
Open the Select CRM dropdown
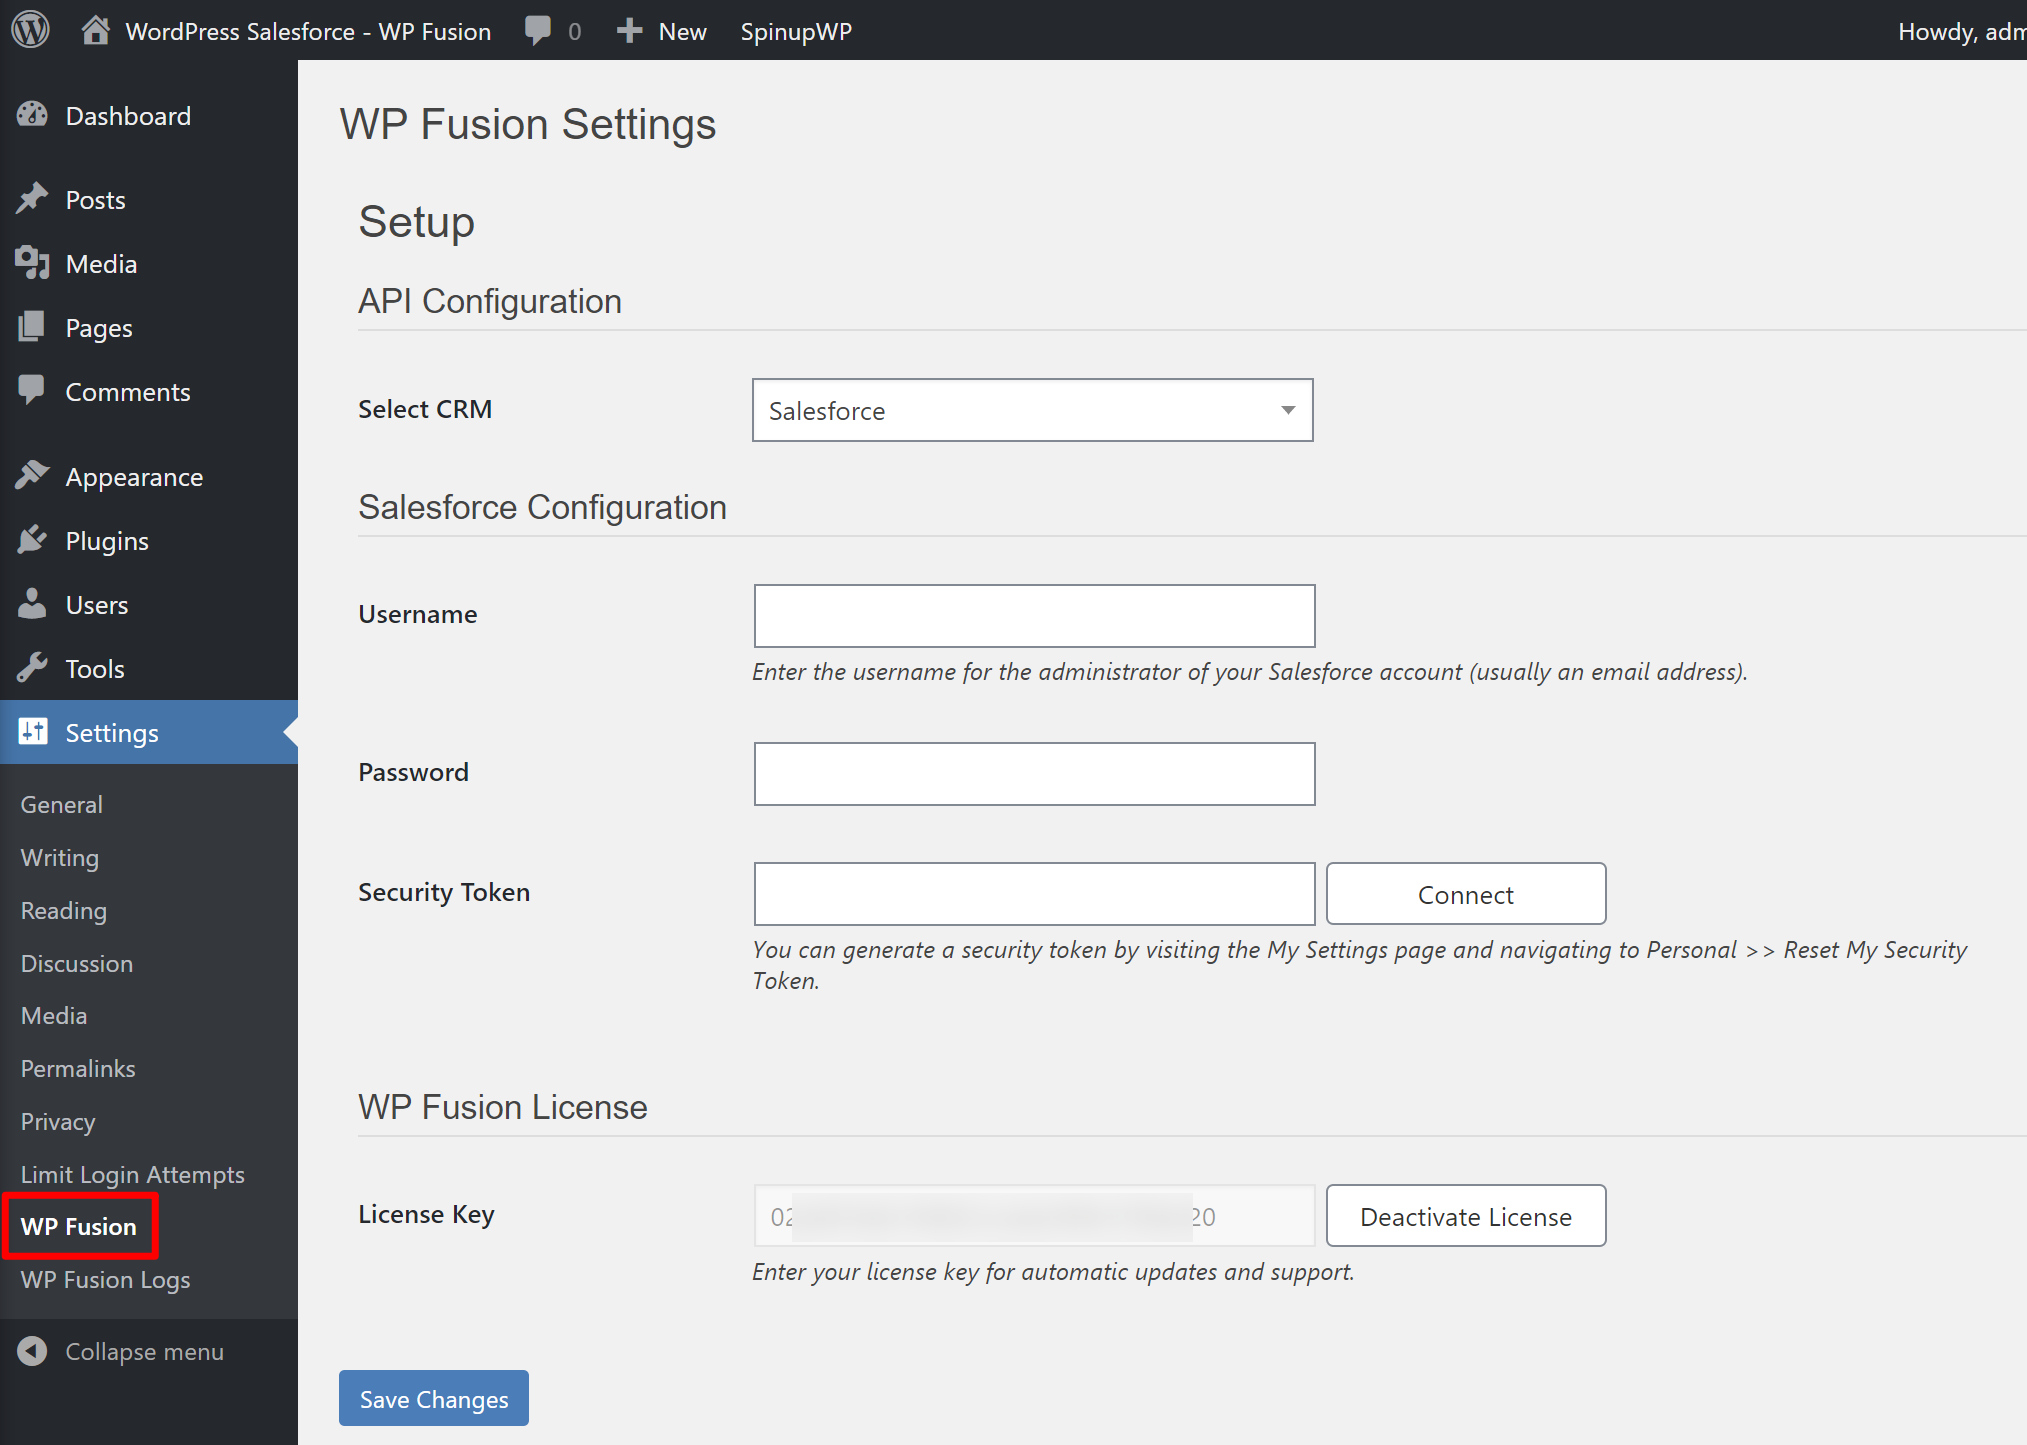pyautogui.click(x=1032, y=410)
